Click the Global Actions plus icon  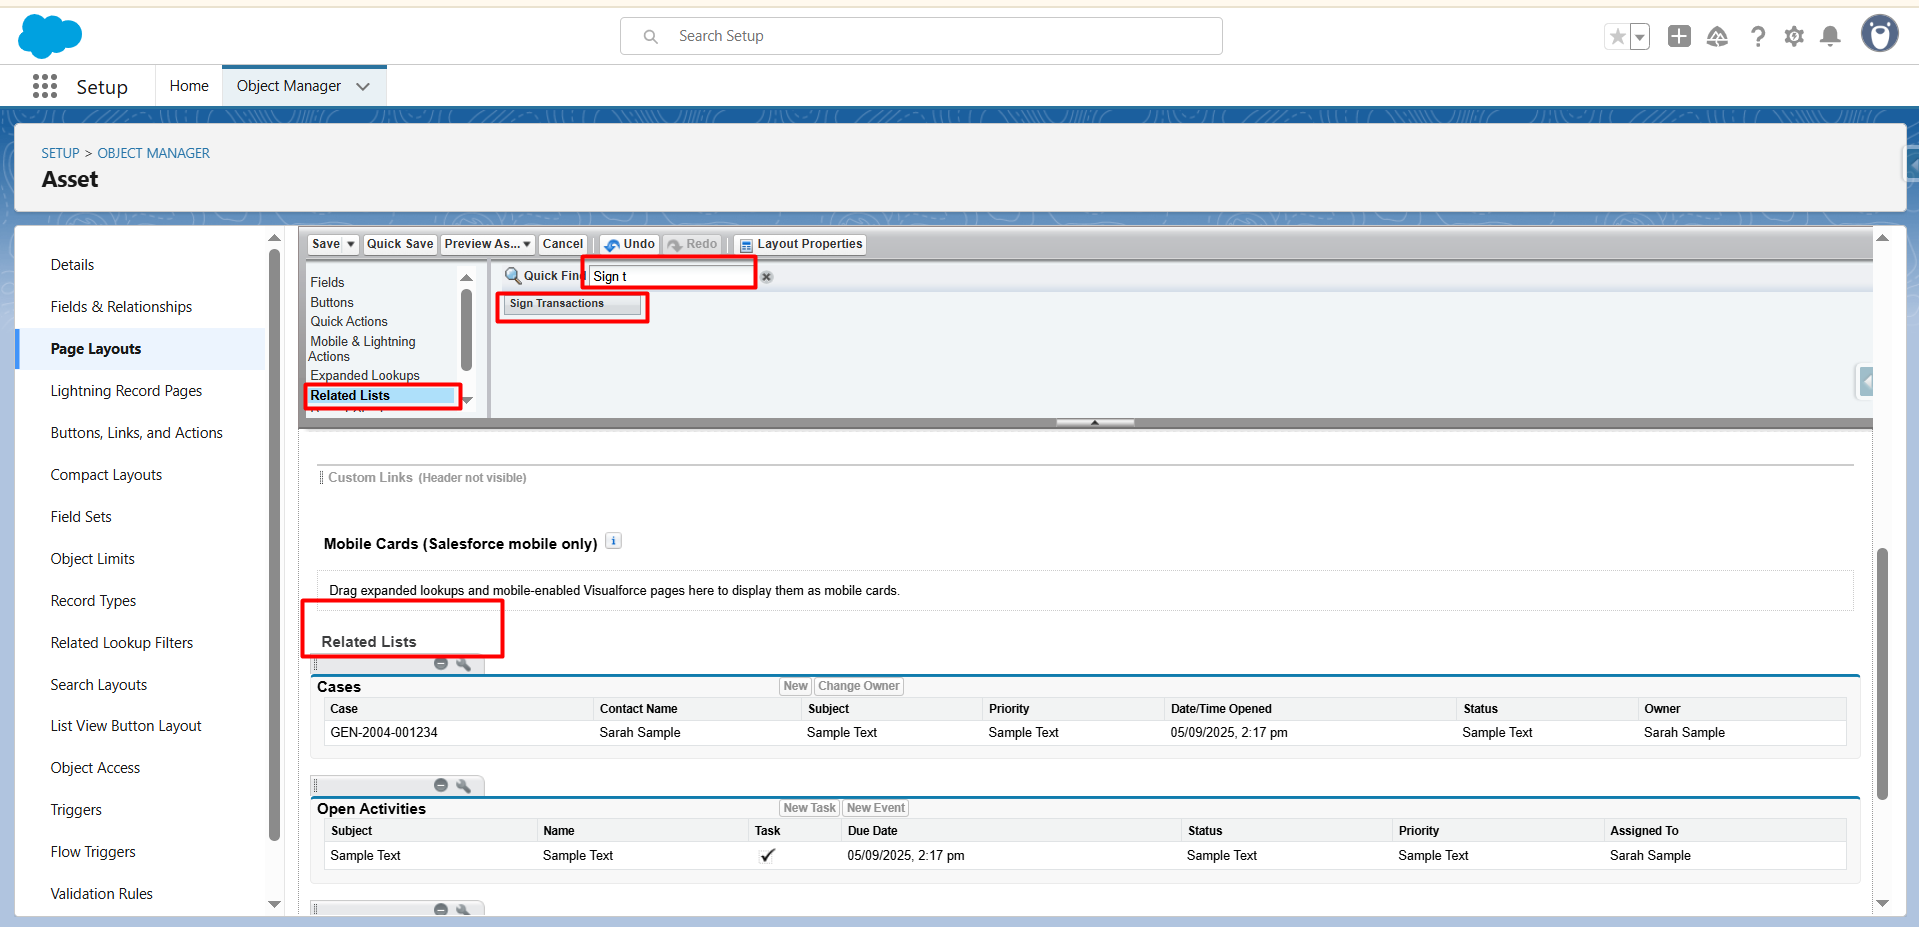click(x=1679, y=37)
